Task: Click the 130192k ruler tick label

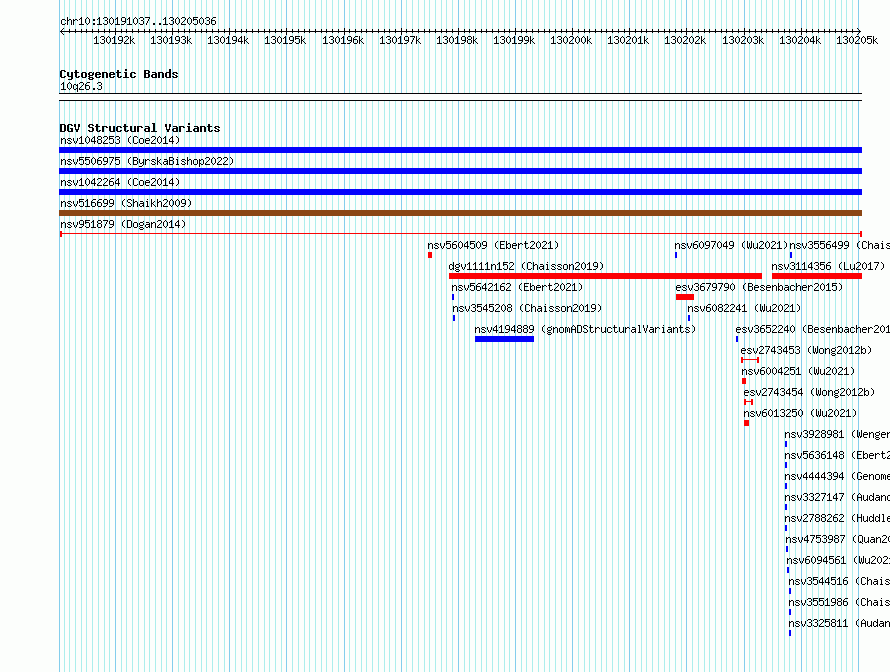Action: tap(114, 40)
